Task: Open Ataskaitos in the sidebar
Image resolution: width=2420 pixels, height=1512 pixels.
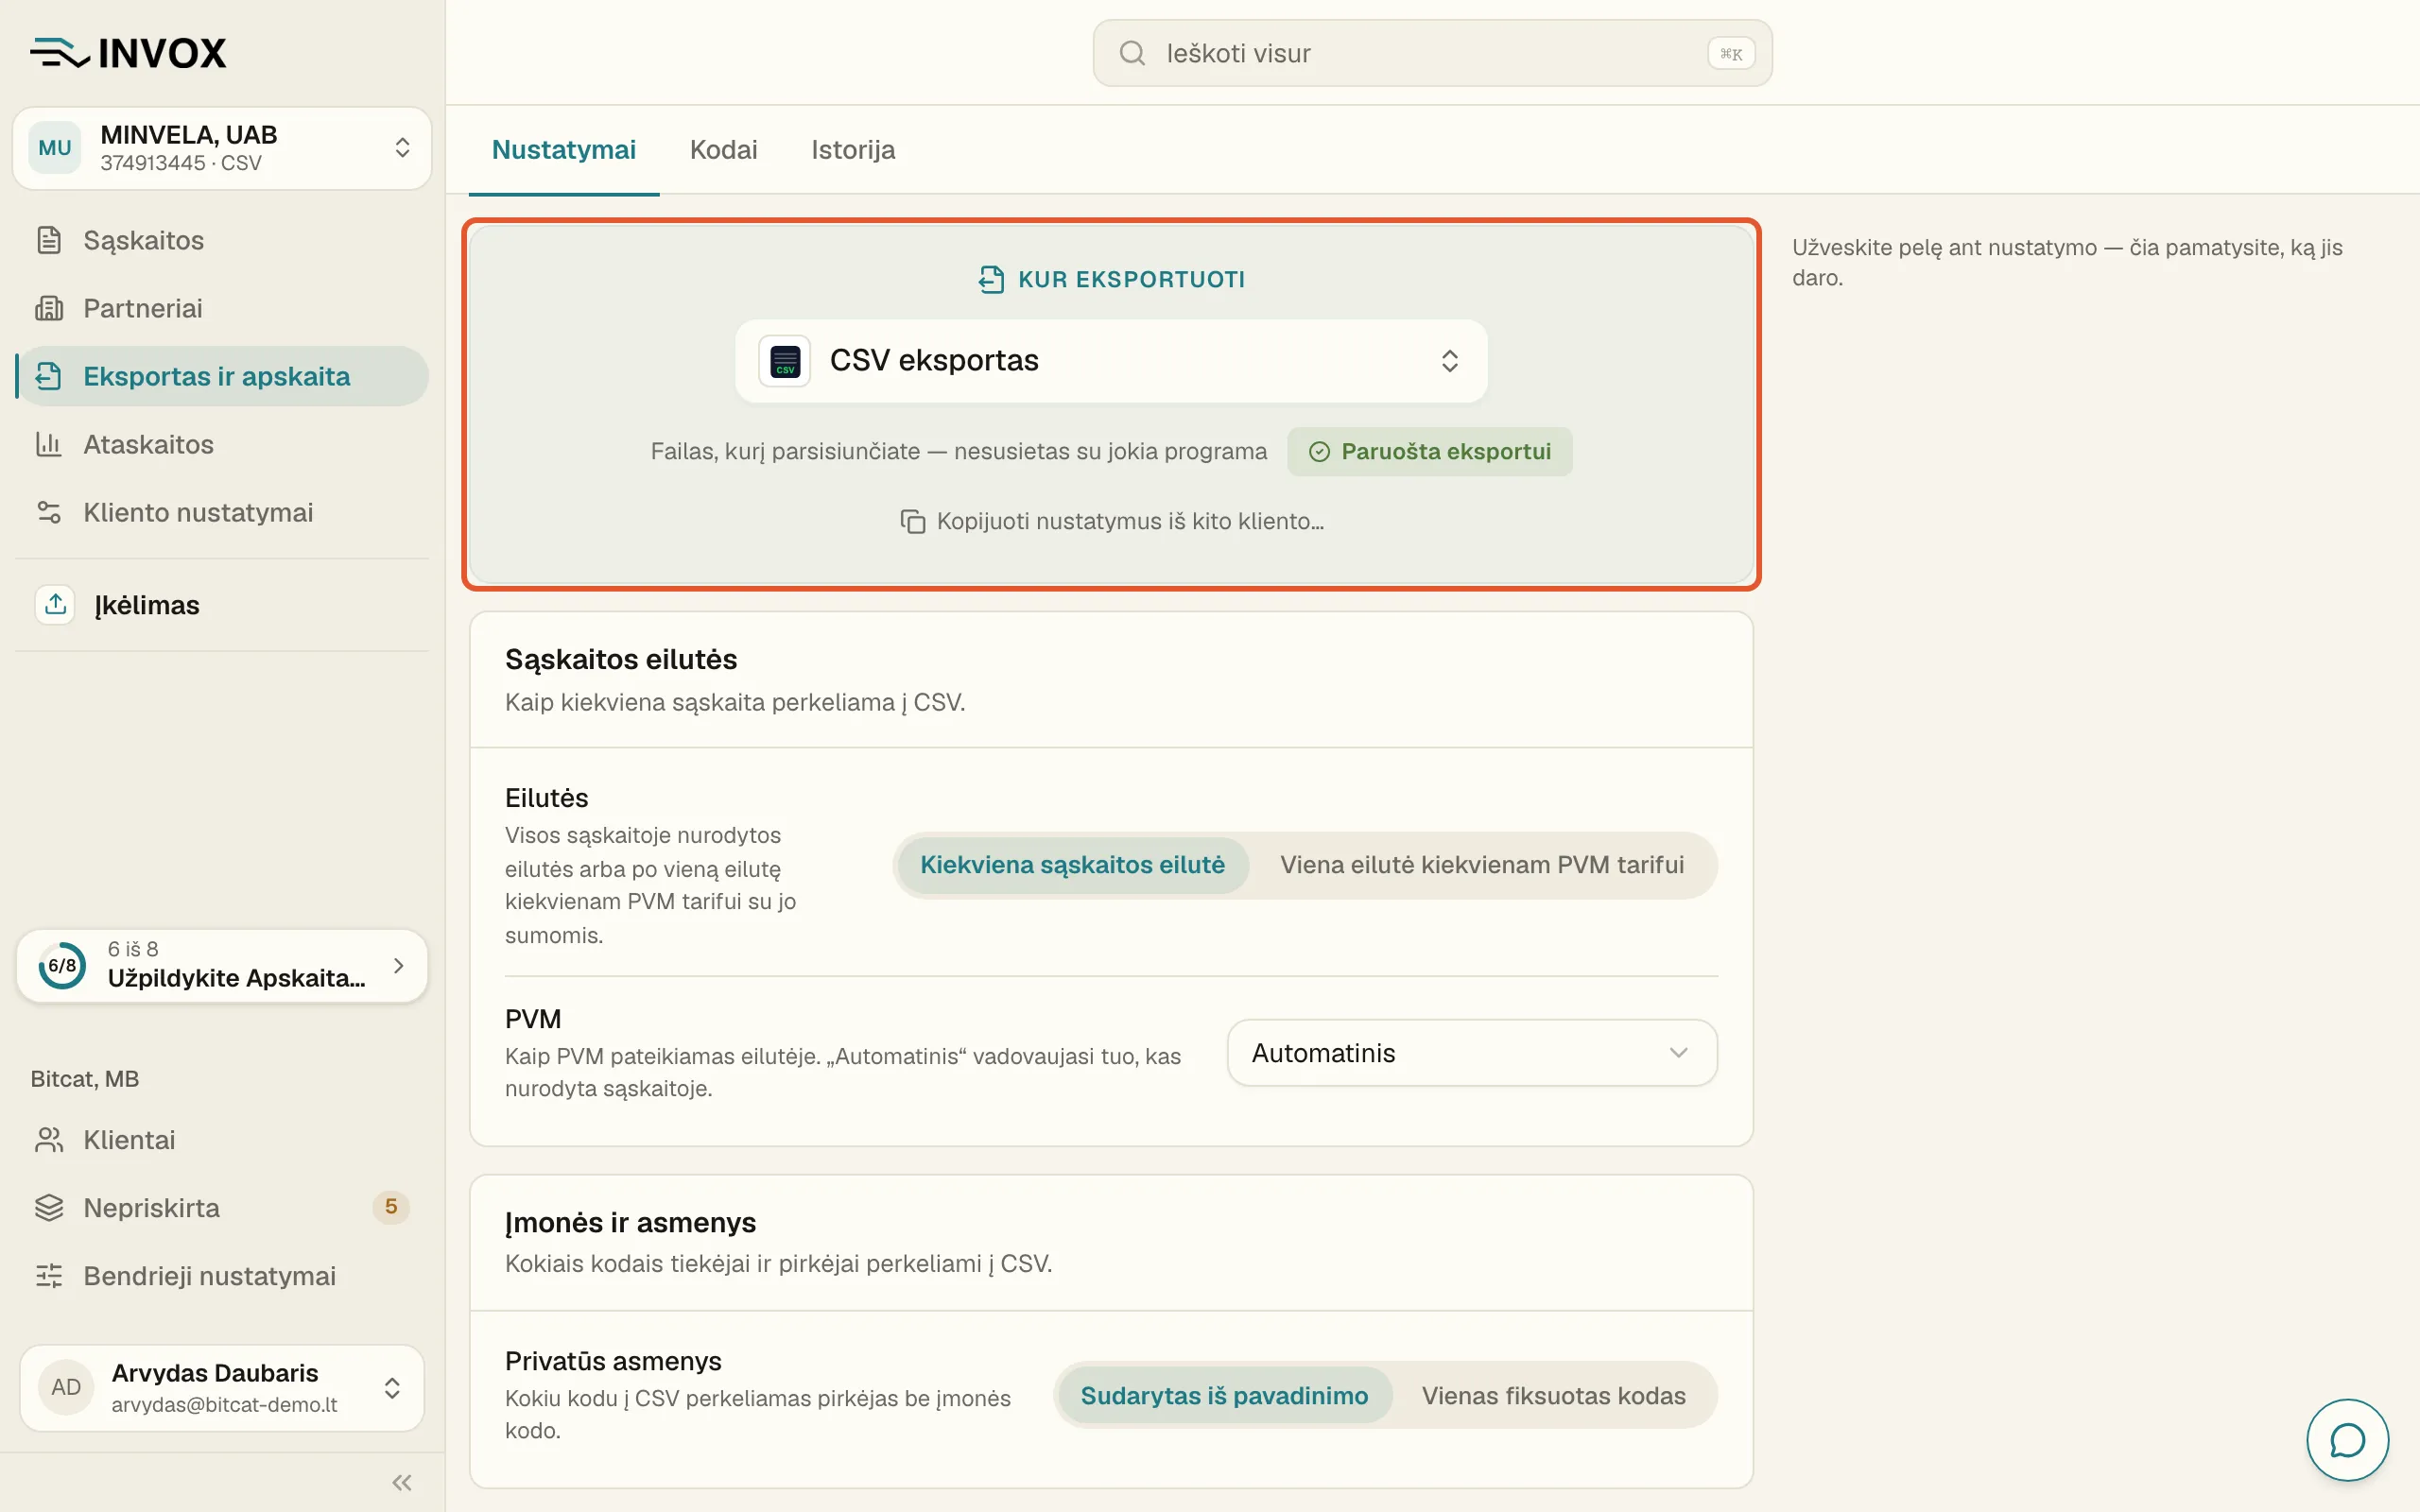Action: click(222, 444)
